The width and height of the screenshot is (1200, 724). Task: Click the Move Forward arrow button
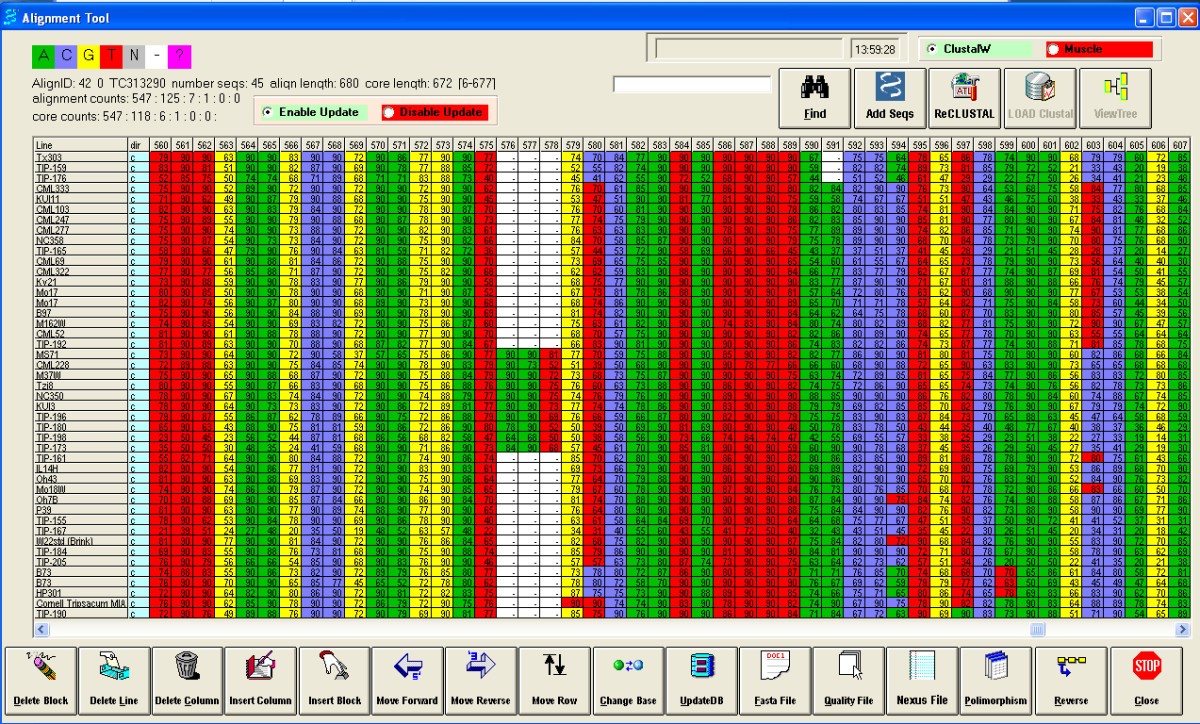(x=407, y=679)
